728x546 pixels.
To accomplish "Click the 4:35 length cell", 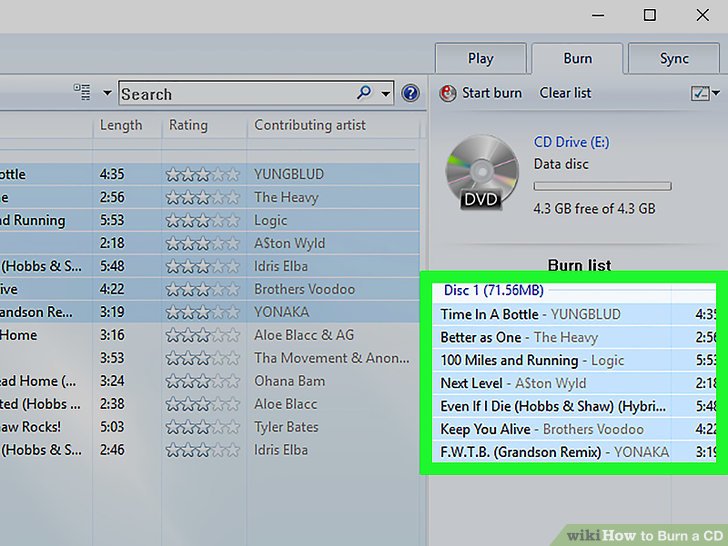I will coord(112,174).
